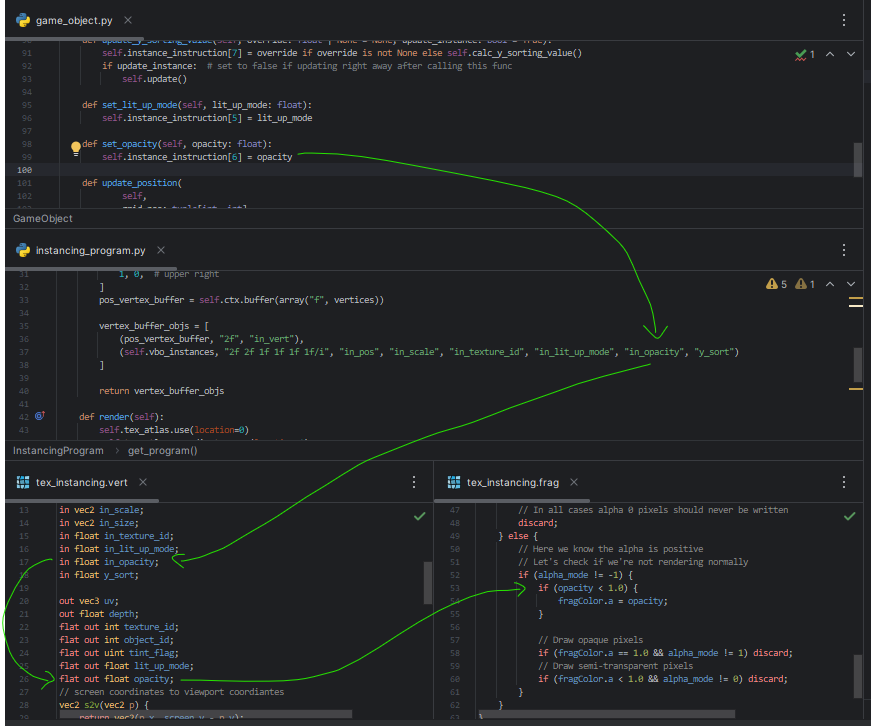
Task: Click 'in float y_sort;' in vertex shader
Action: 99,575
